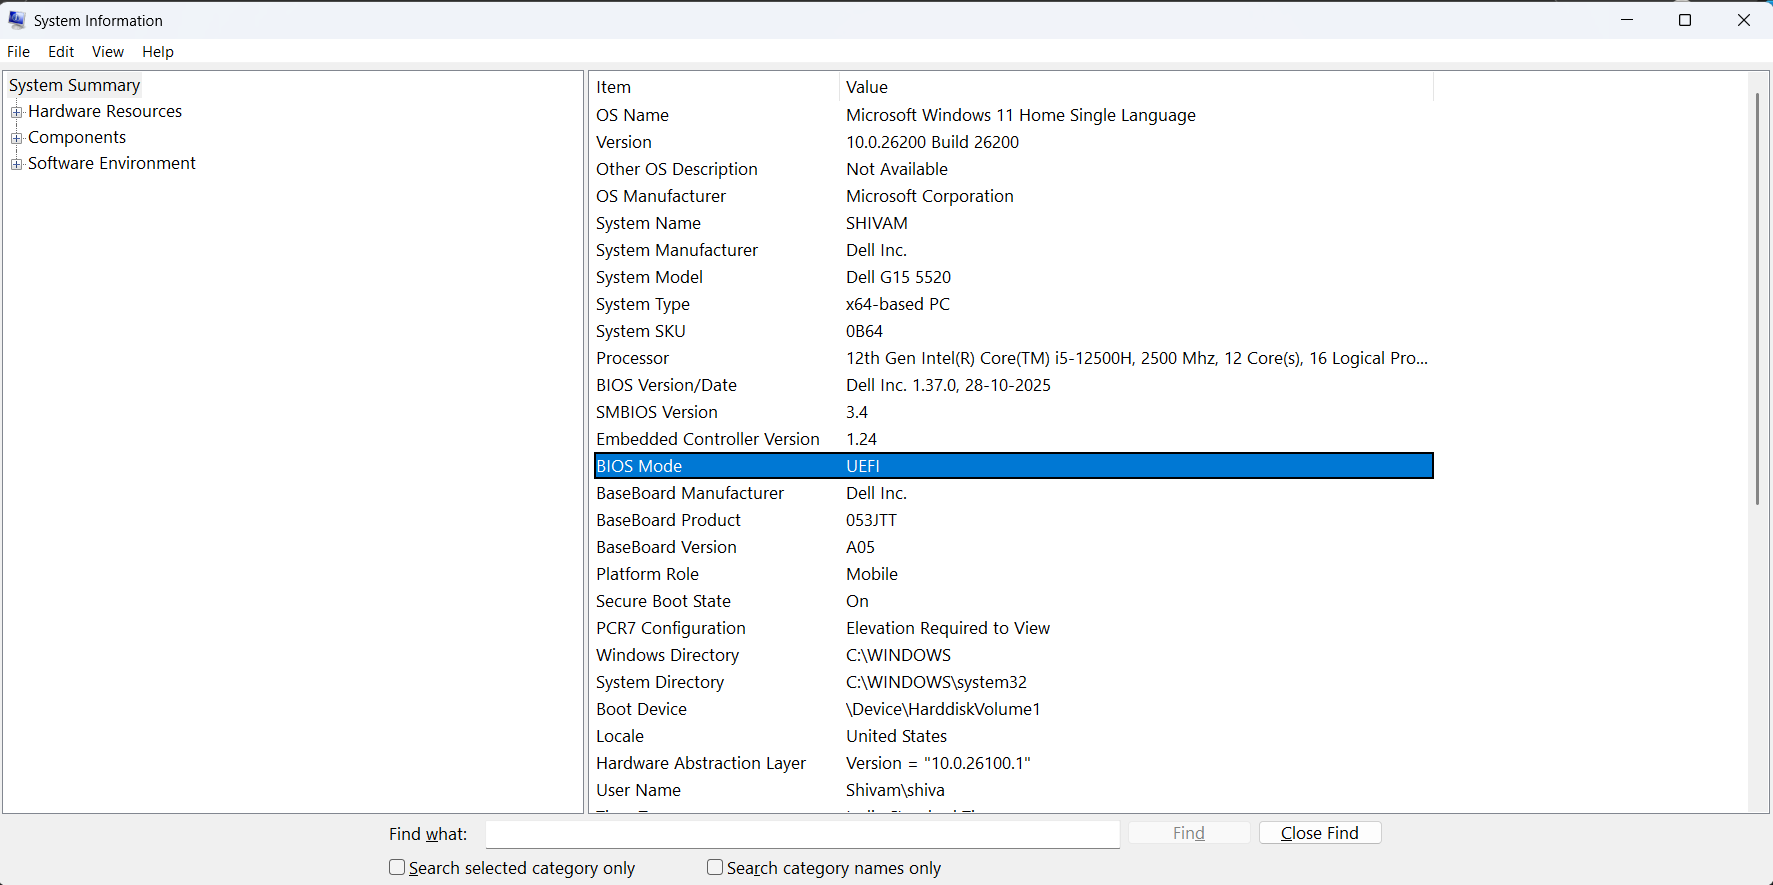Expand the Software Environment tree node
The height and width of the screenshot is (885, 1773).
click(16, 164)
